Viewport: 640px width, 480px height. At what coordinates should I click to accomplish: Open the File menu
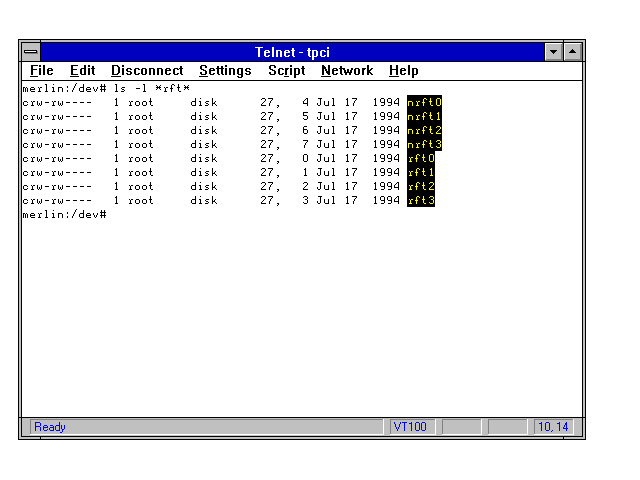(x=42, y=71)
